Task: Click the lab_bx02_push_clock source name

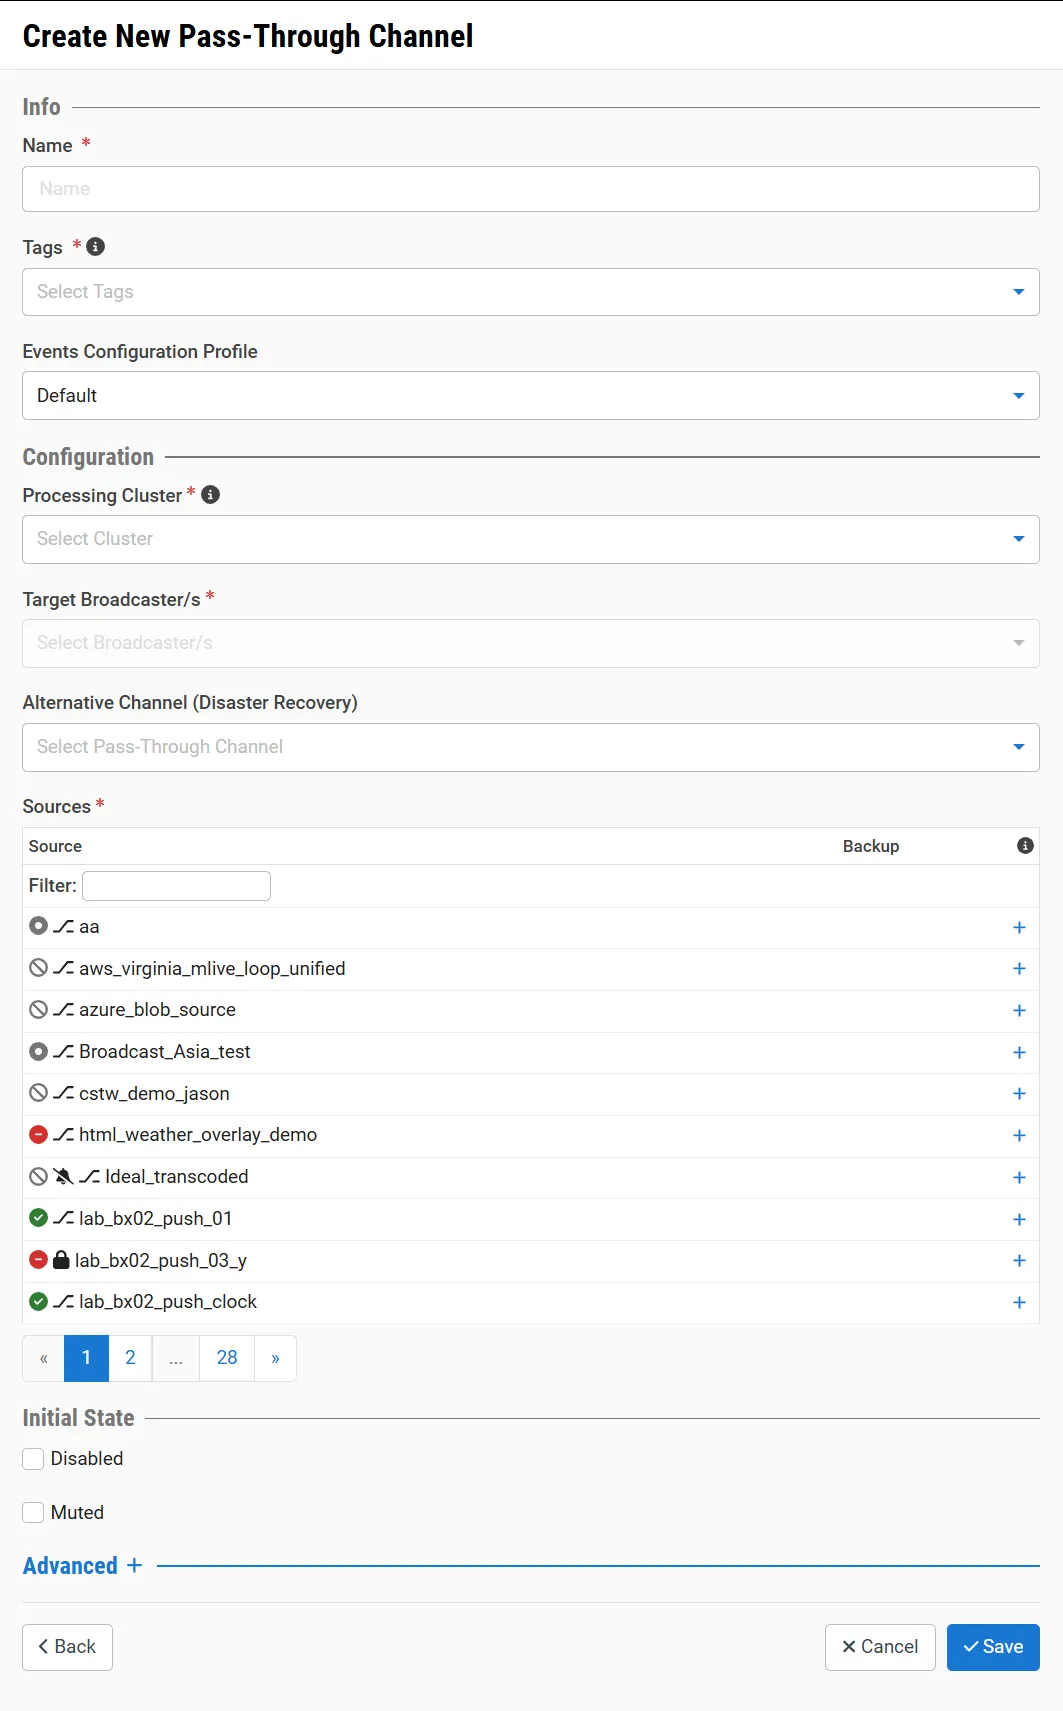Action: (168, 1302)
